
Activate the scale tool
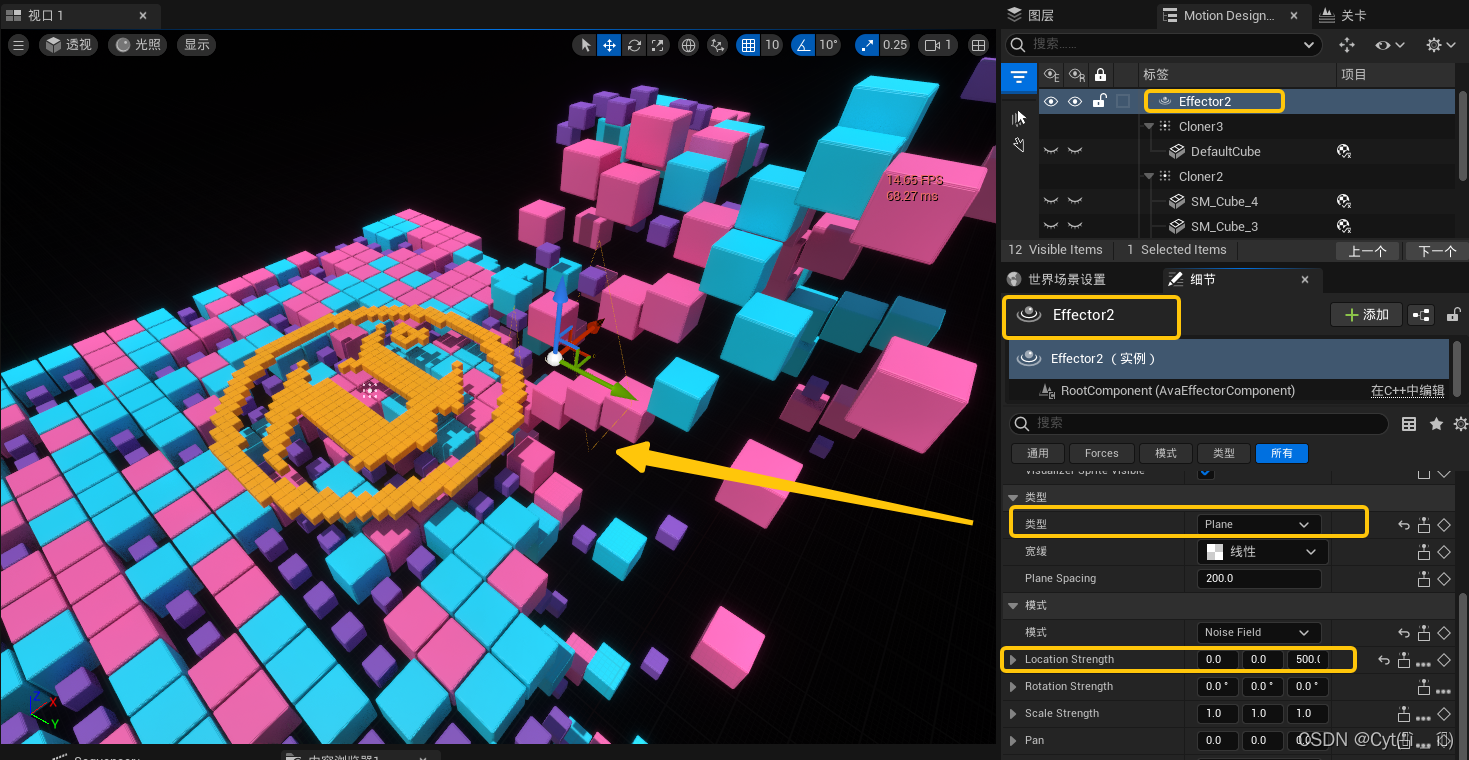point(657,45)
